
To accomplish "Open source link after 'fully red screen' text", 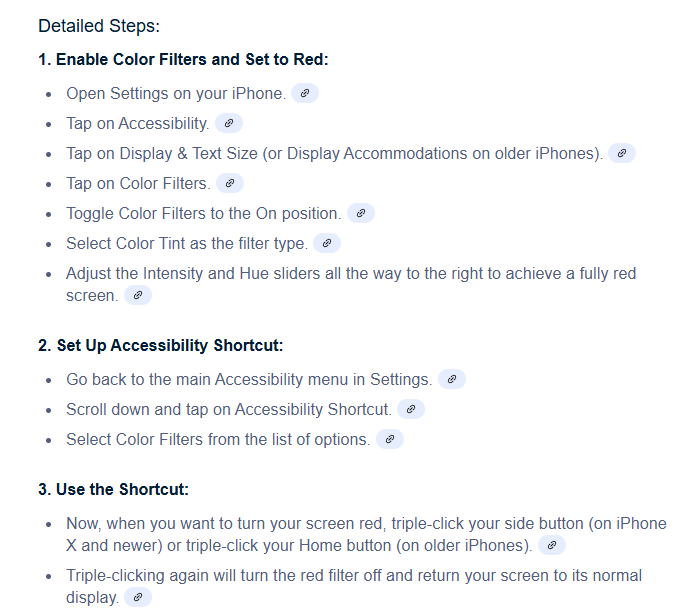I will (138, 295).
